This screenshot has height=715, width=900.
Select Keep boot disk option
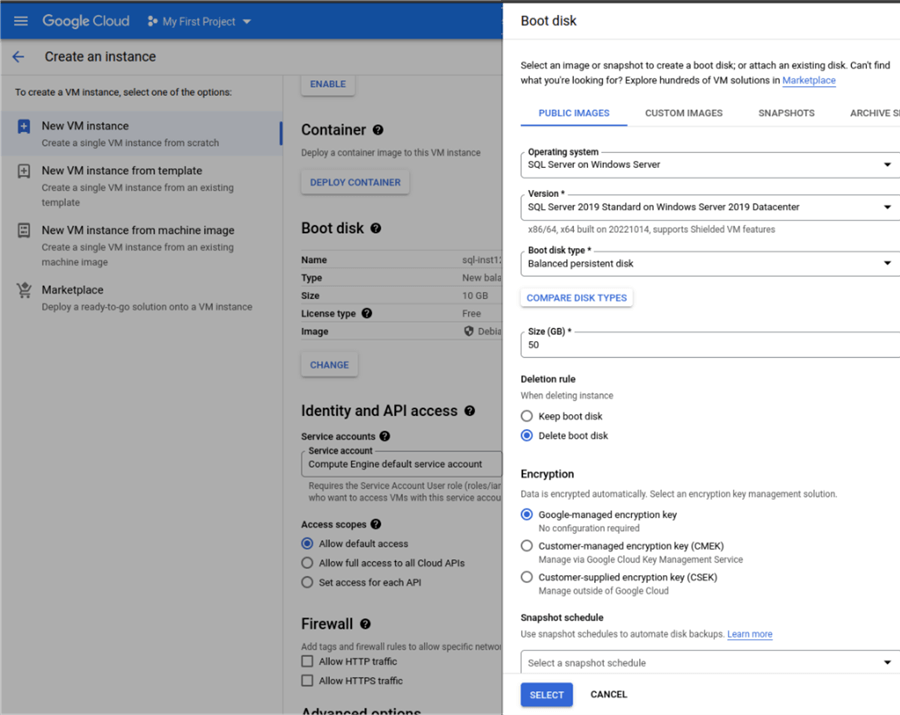(x=527, y=416)
